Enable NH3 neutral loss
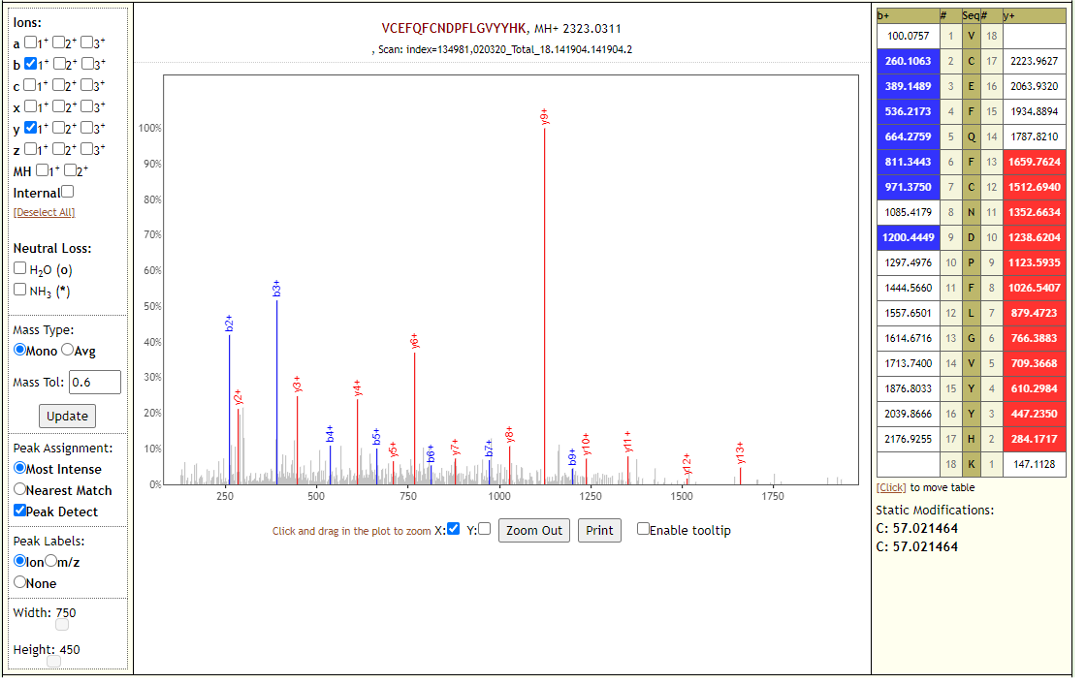This screenshot has height=679, width=1075. (x=20, y=289)
